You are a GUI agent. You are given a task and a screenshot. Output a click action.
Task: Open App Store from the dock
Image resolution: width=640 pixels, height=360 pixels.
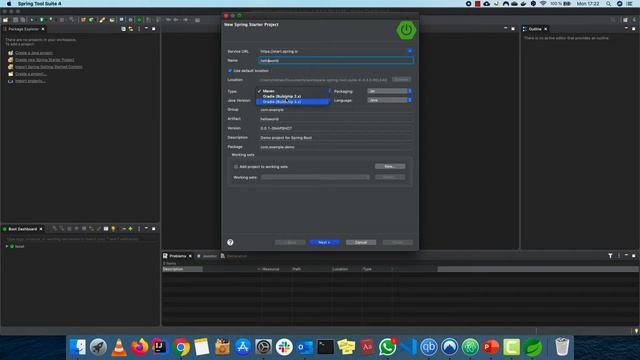point(243,347)
